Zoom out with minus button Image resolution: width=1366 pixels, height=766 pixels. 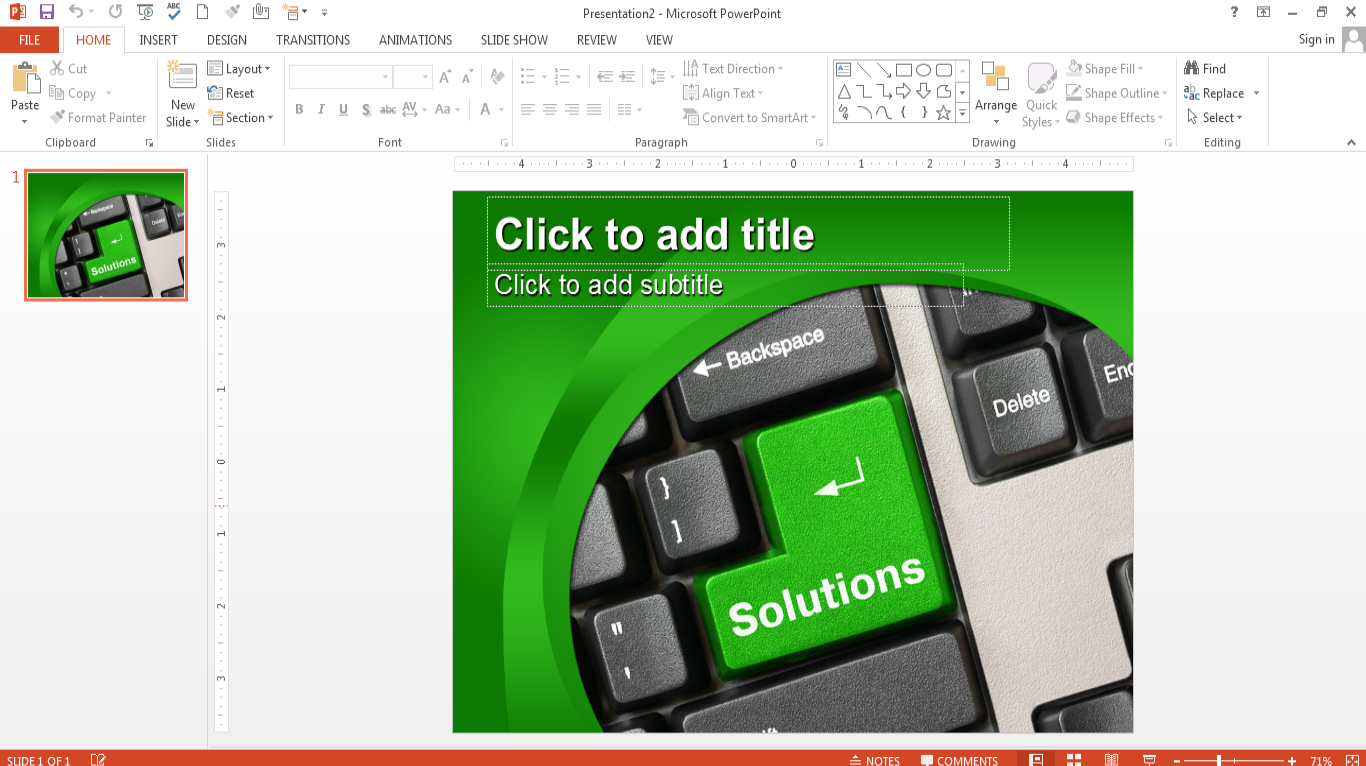tap(1178, 761)
